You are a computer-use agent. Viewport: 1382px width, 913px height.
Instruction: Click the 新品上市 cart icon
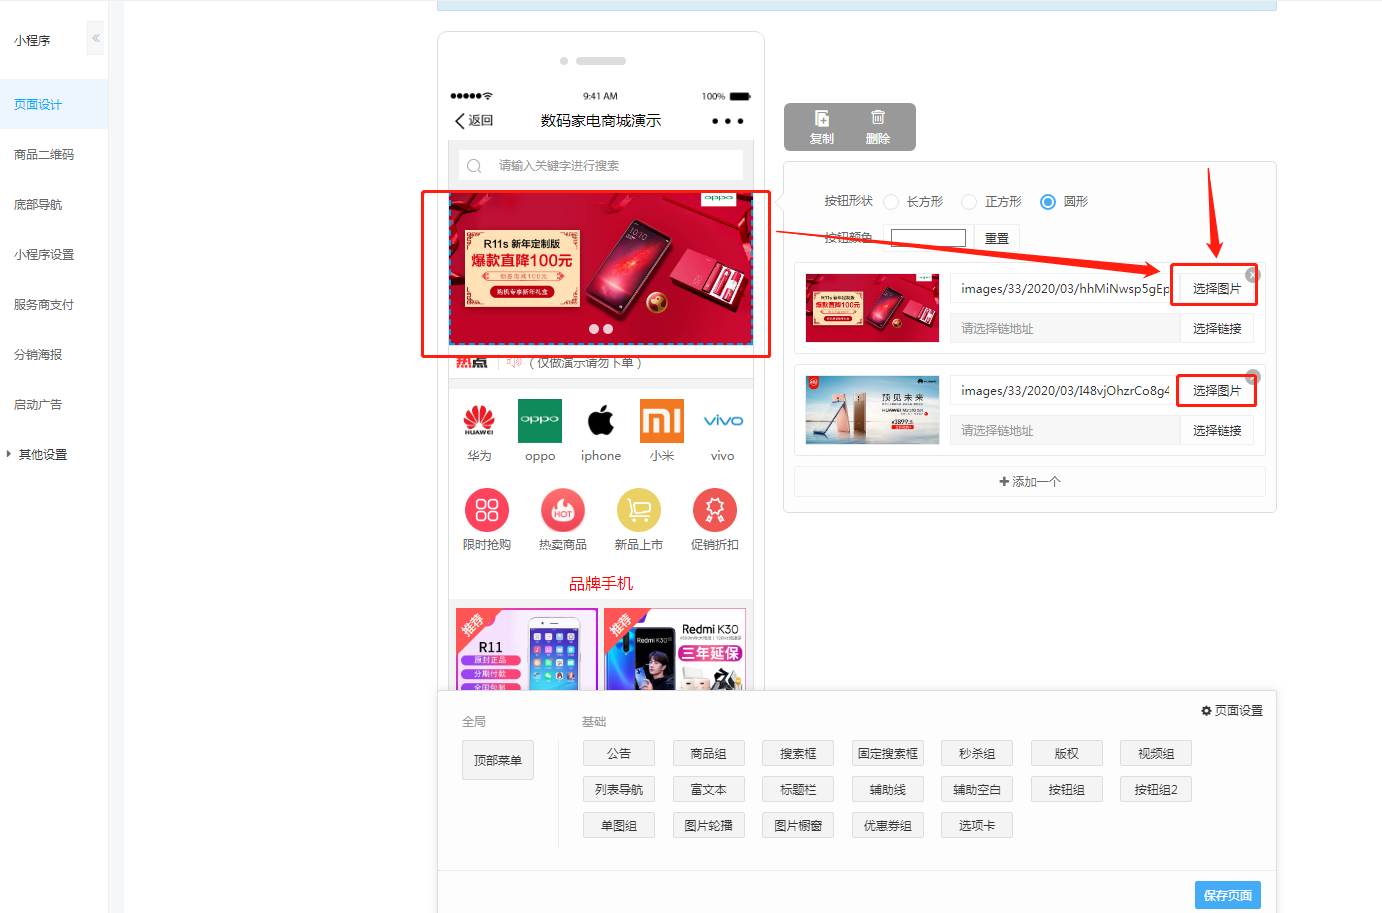click(x=639, y=510)
